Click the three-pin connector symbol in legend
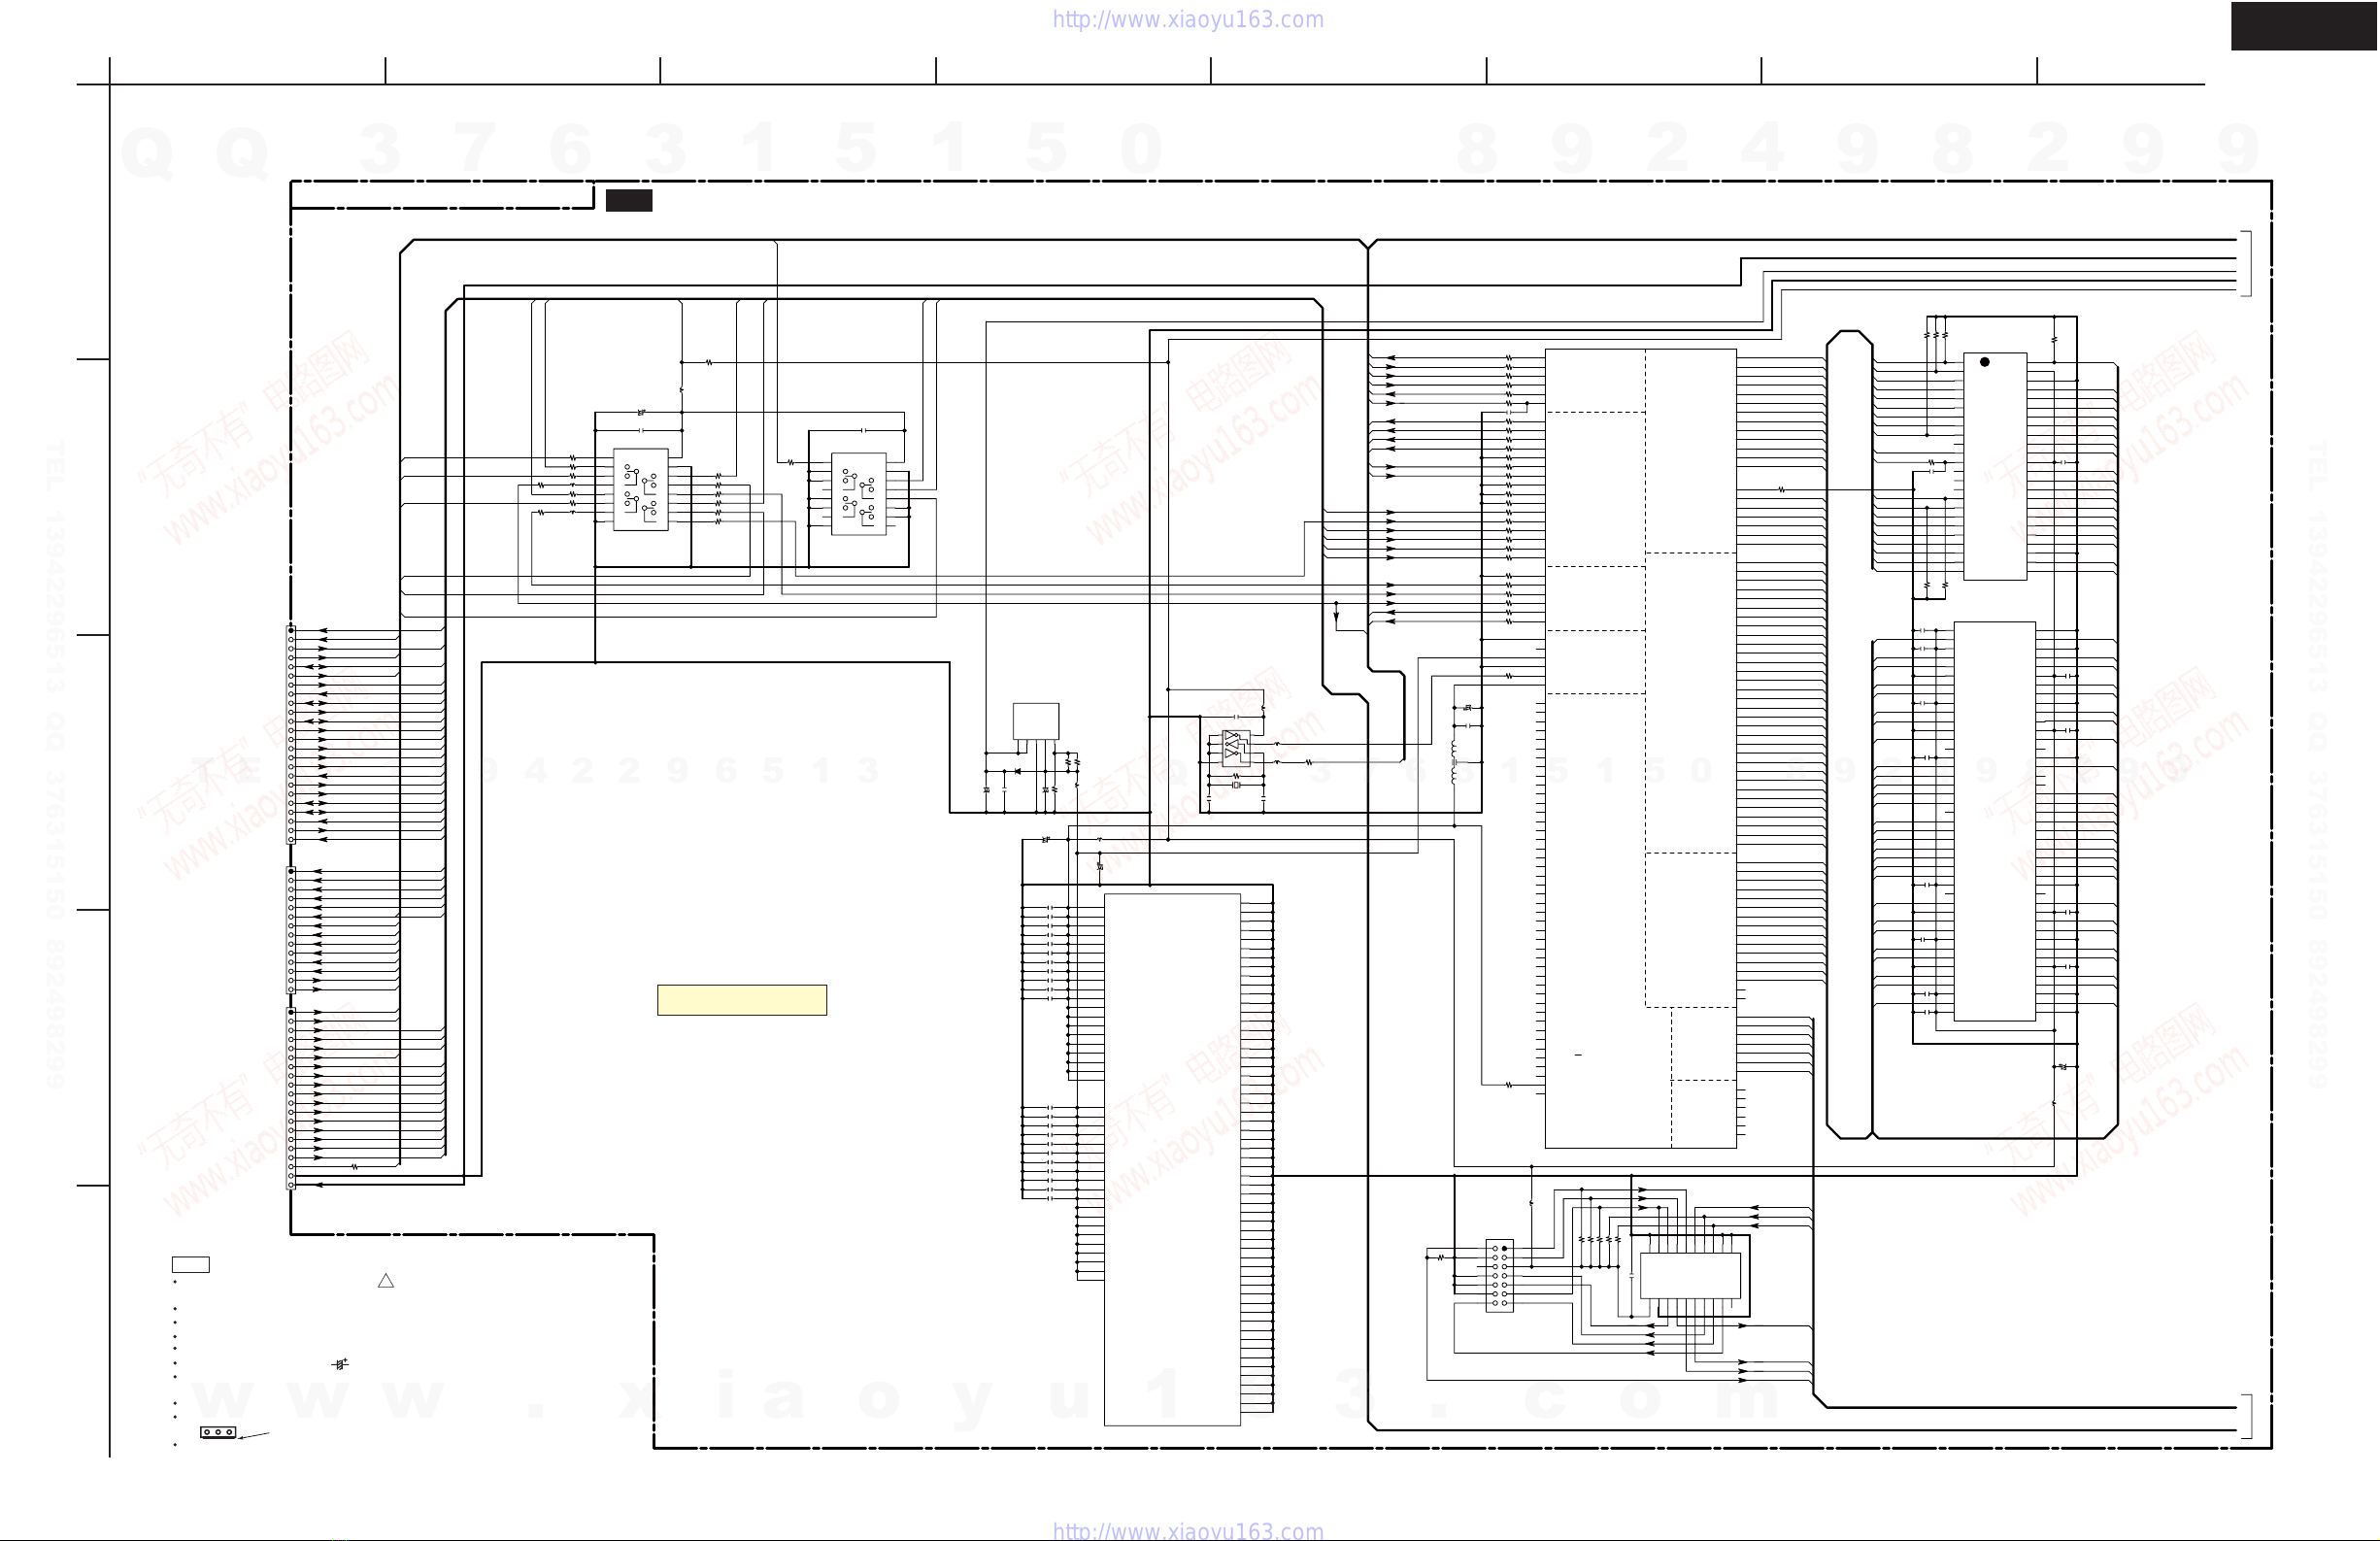Screen dimensions: 2380x1541 (218, 1432)
